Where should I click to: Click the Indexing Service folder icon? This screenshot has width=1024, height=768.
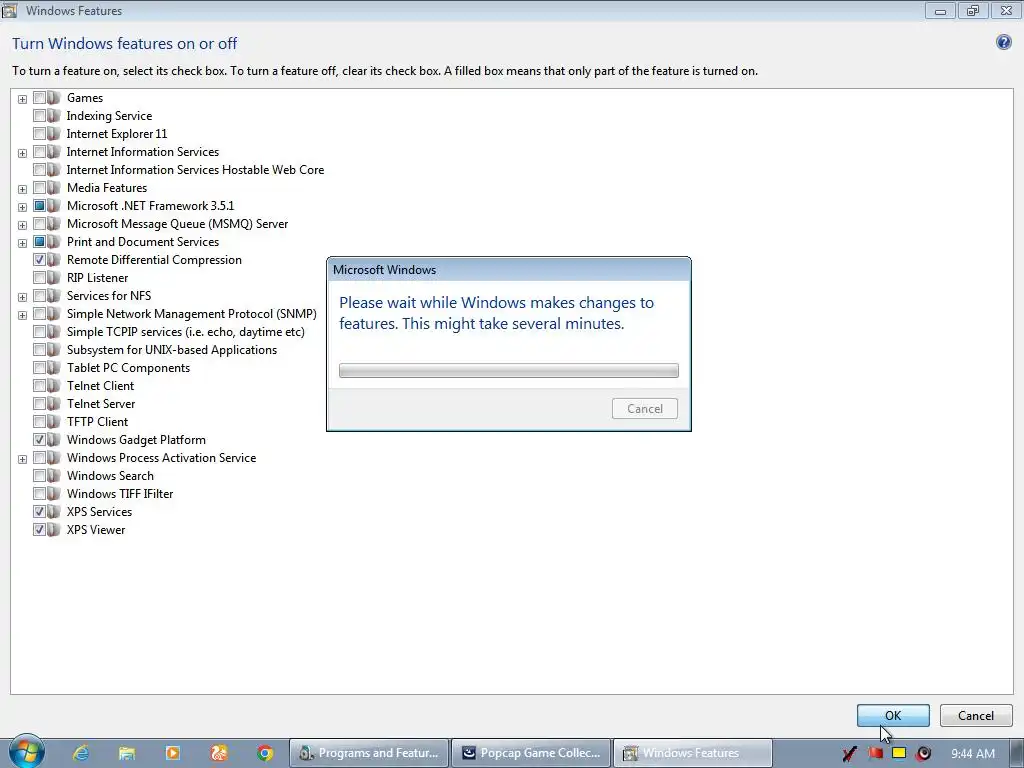(54, 116)
